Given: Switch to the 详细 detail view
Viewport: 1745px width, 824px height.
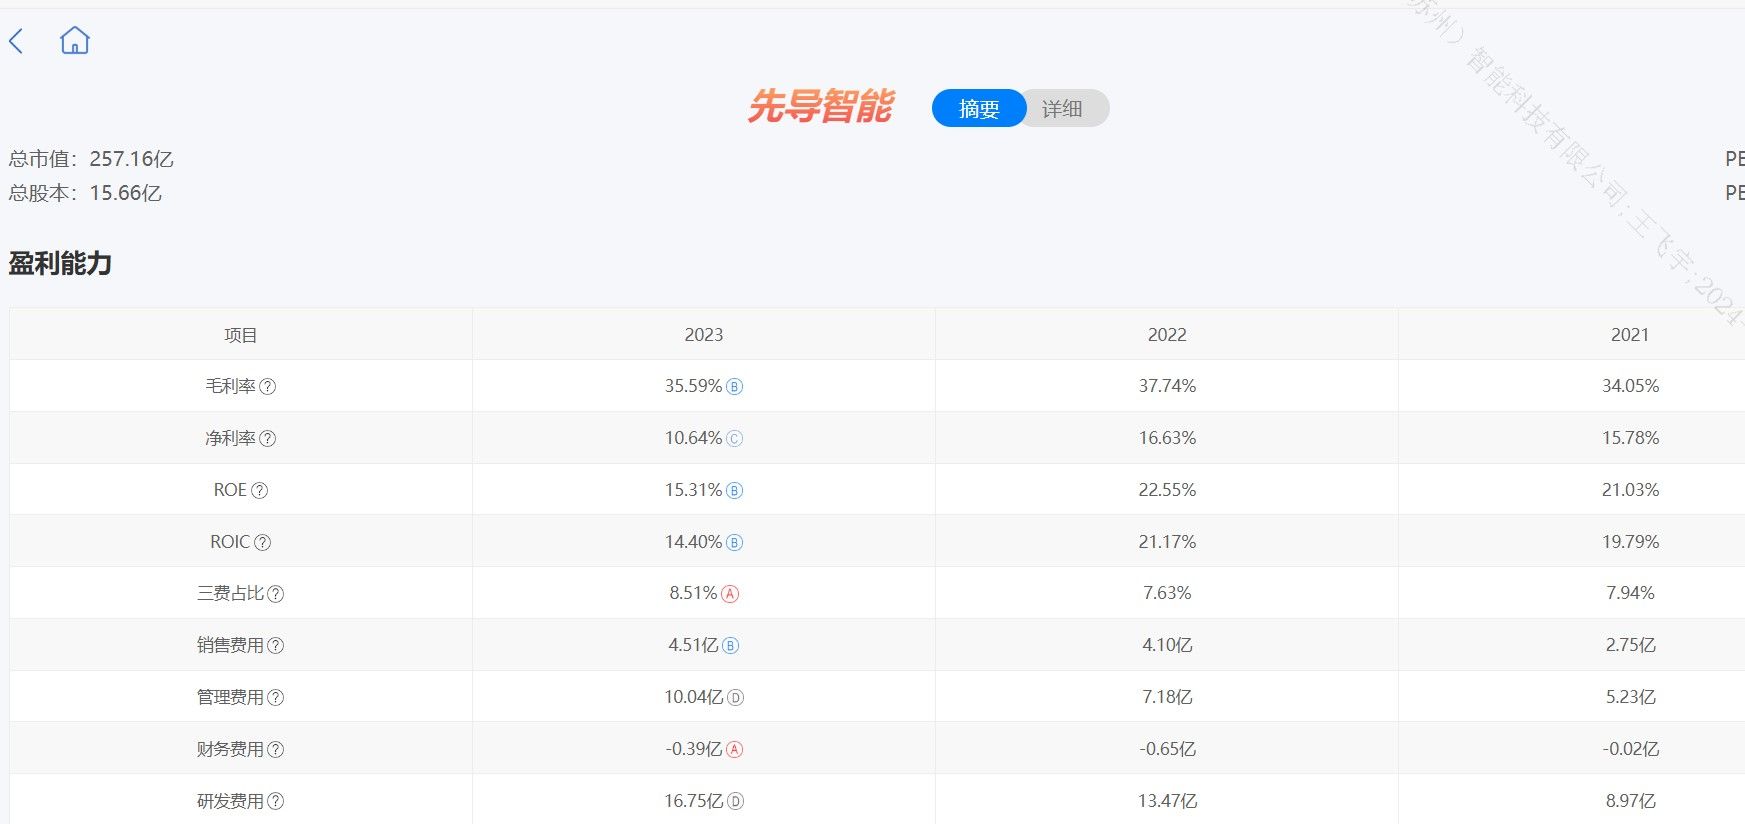Looking at the screenshot, I should tap(1063, 108).
